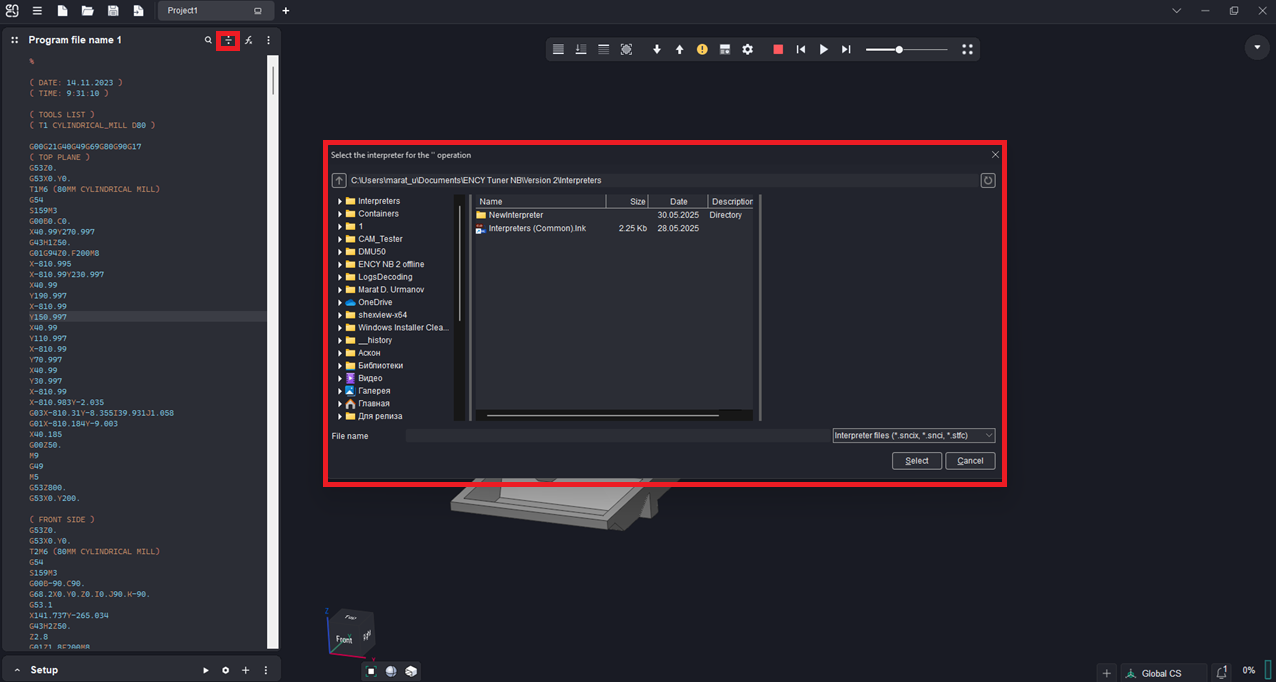The width and height of the screenshot is (1277, 683).
Task: Expand the CAM_Tester folder in tree
Action: point(340,239)
